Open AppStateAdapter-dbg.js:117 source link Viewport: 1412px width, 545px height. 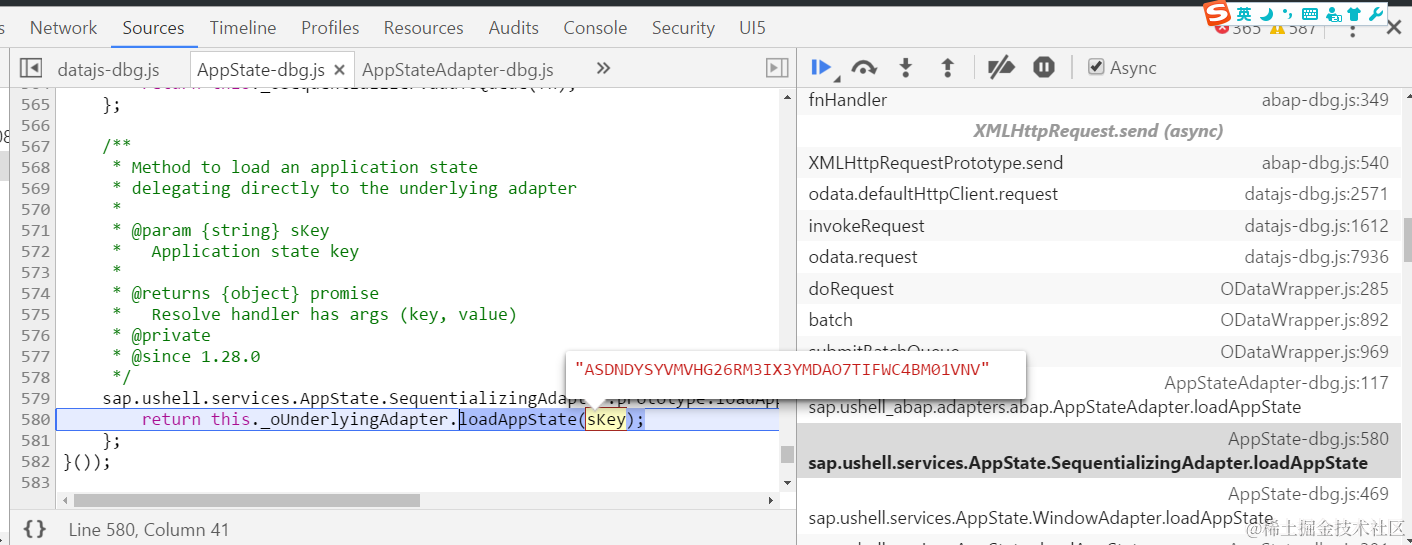[1277, 383]
